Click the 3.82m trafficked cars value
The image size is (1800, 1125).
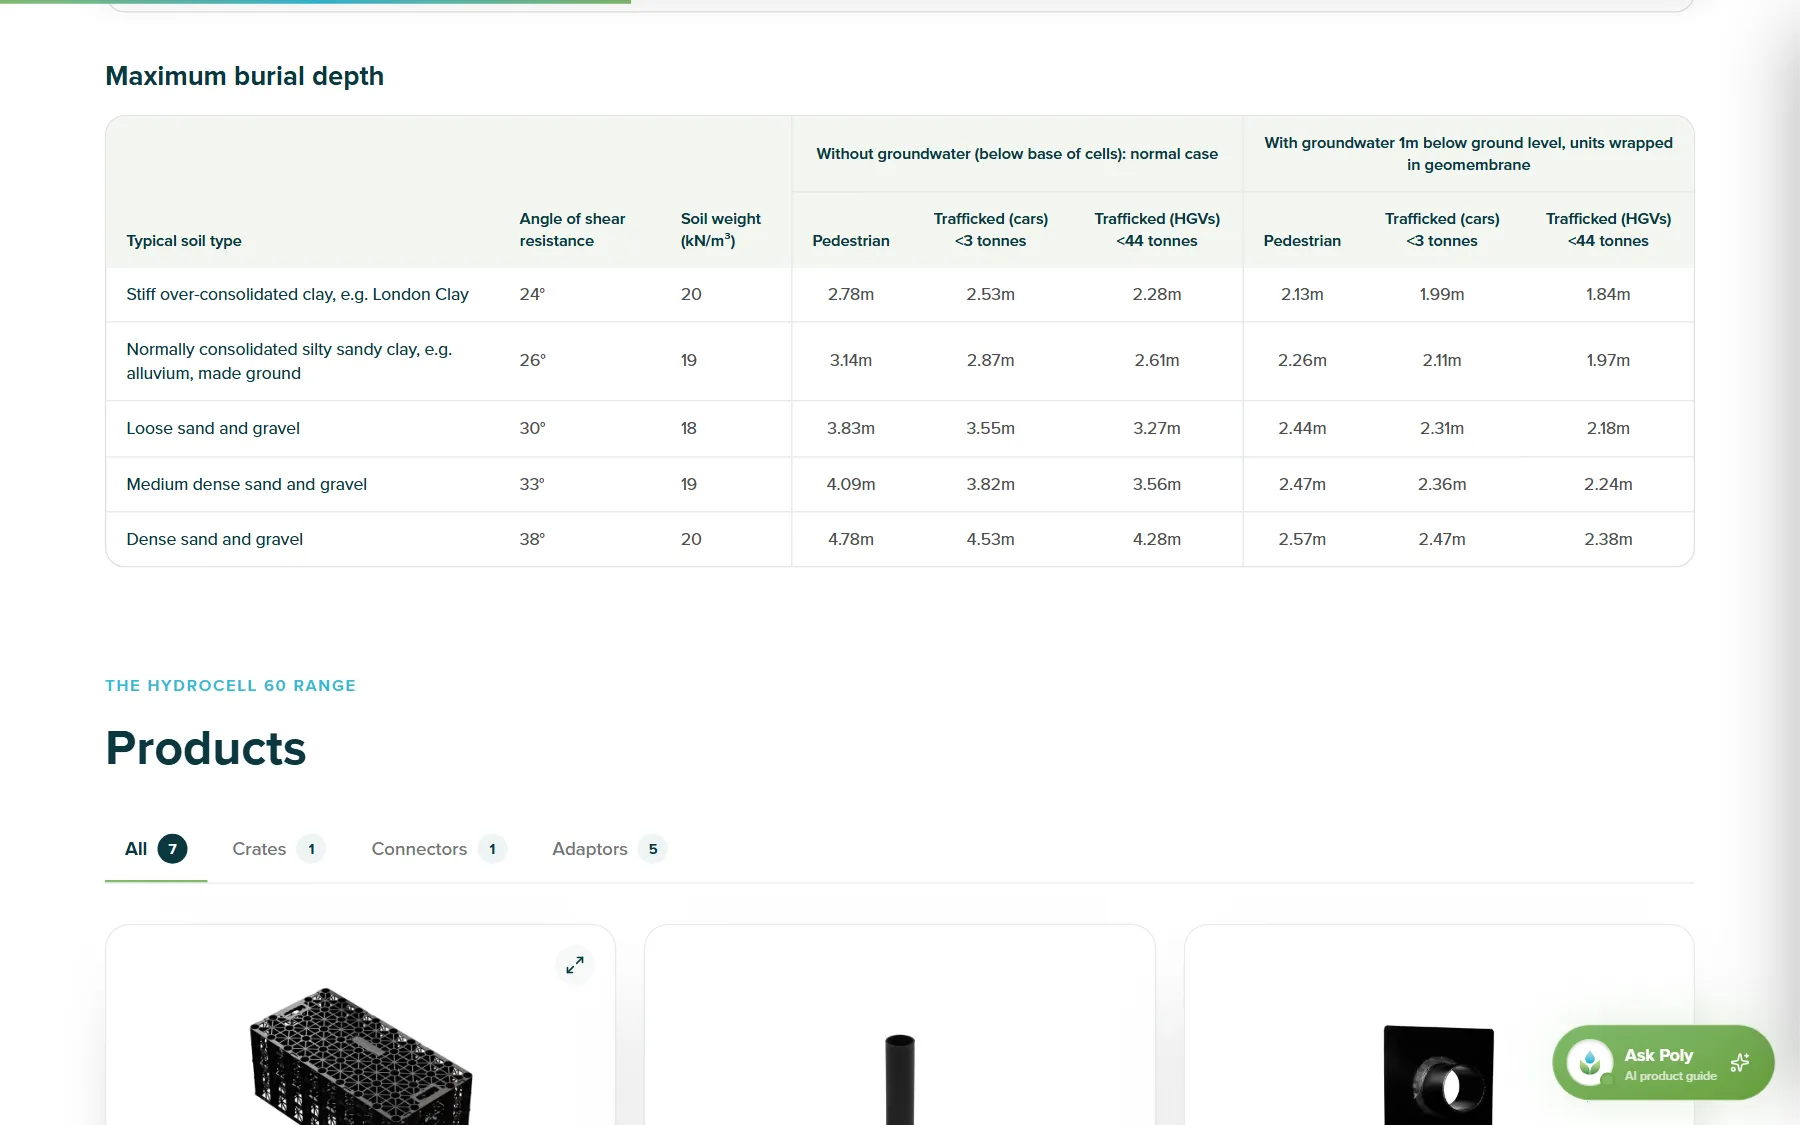[990, 484]
